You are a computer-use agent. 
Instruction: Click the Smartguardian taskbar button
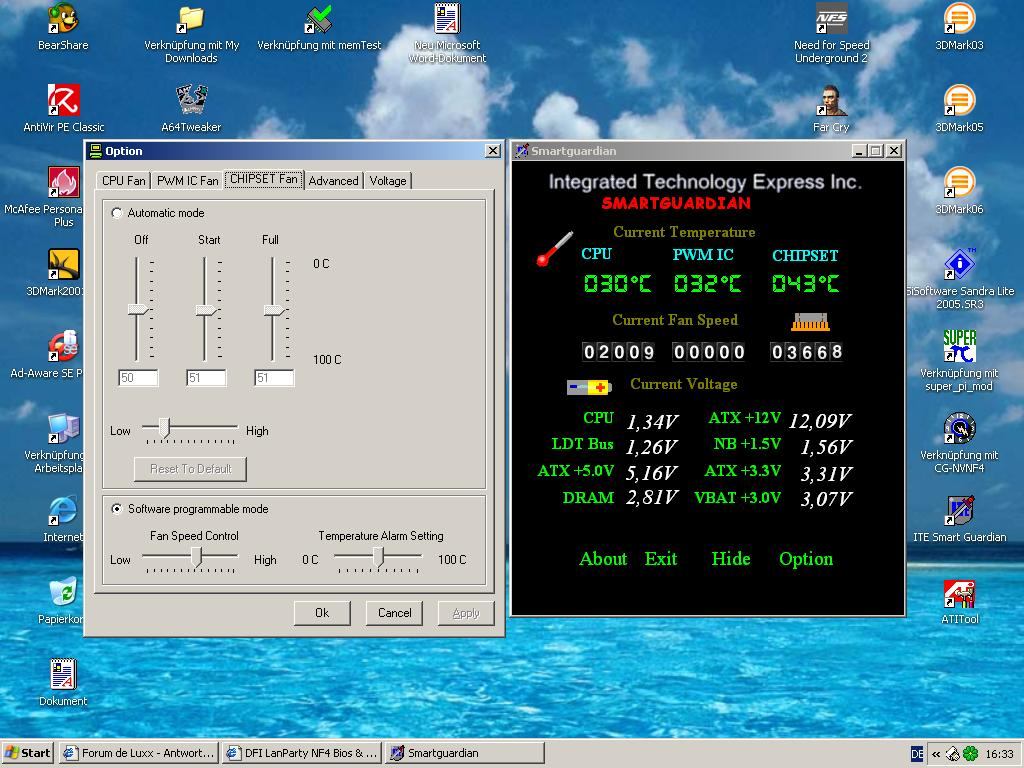coord(464,753)
